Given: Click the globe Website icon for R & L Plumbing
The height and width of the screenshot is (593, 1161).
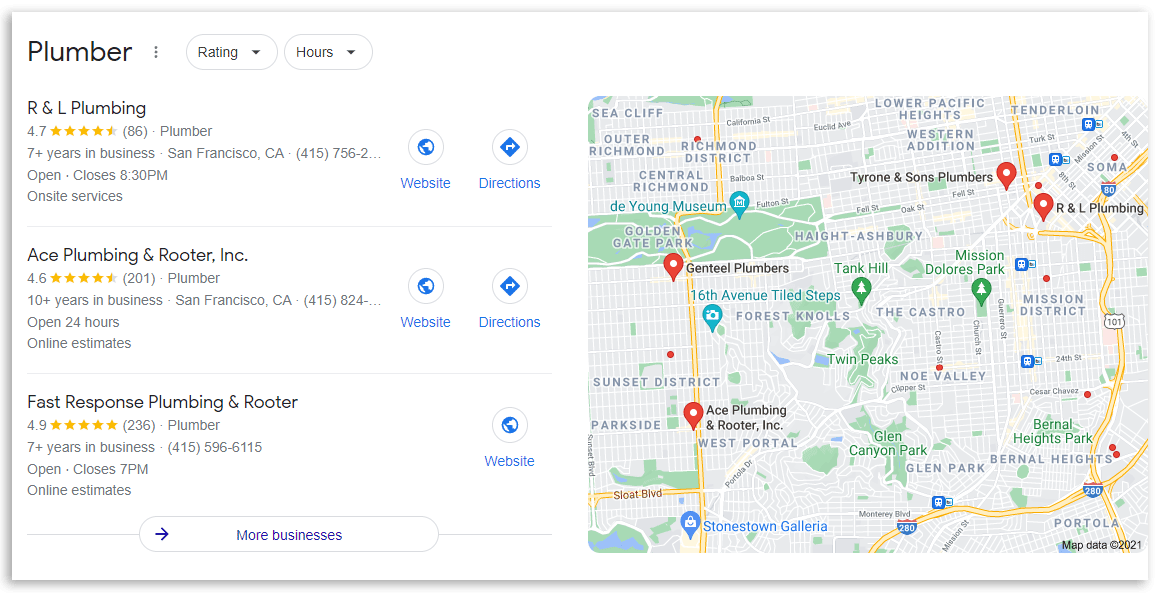Looking at the screenshot, I should point(426,147).
